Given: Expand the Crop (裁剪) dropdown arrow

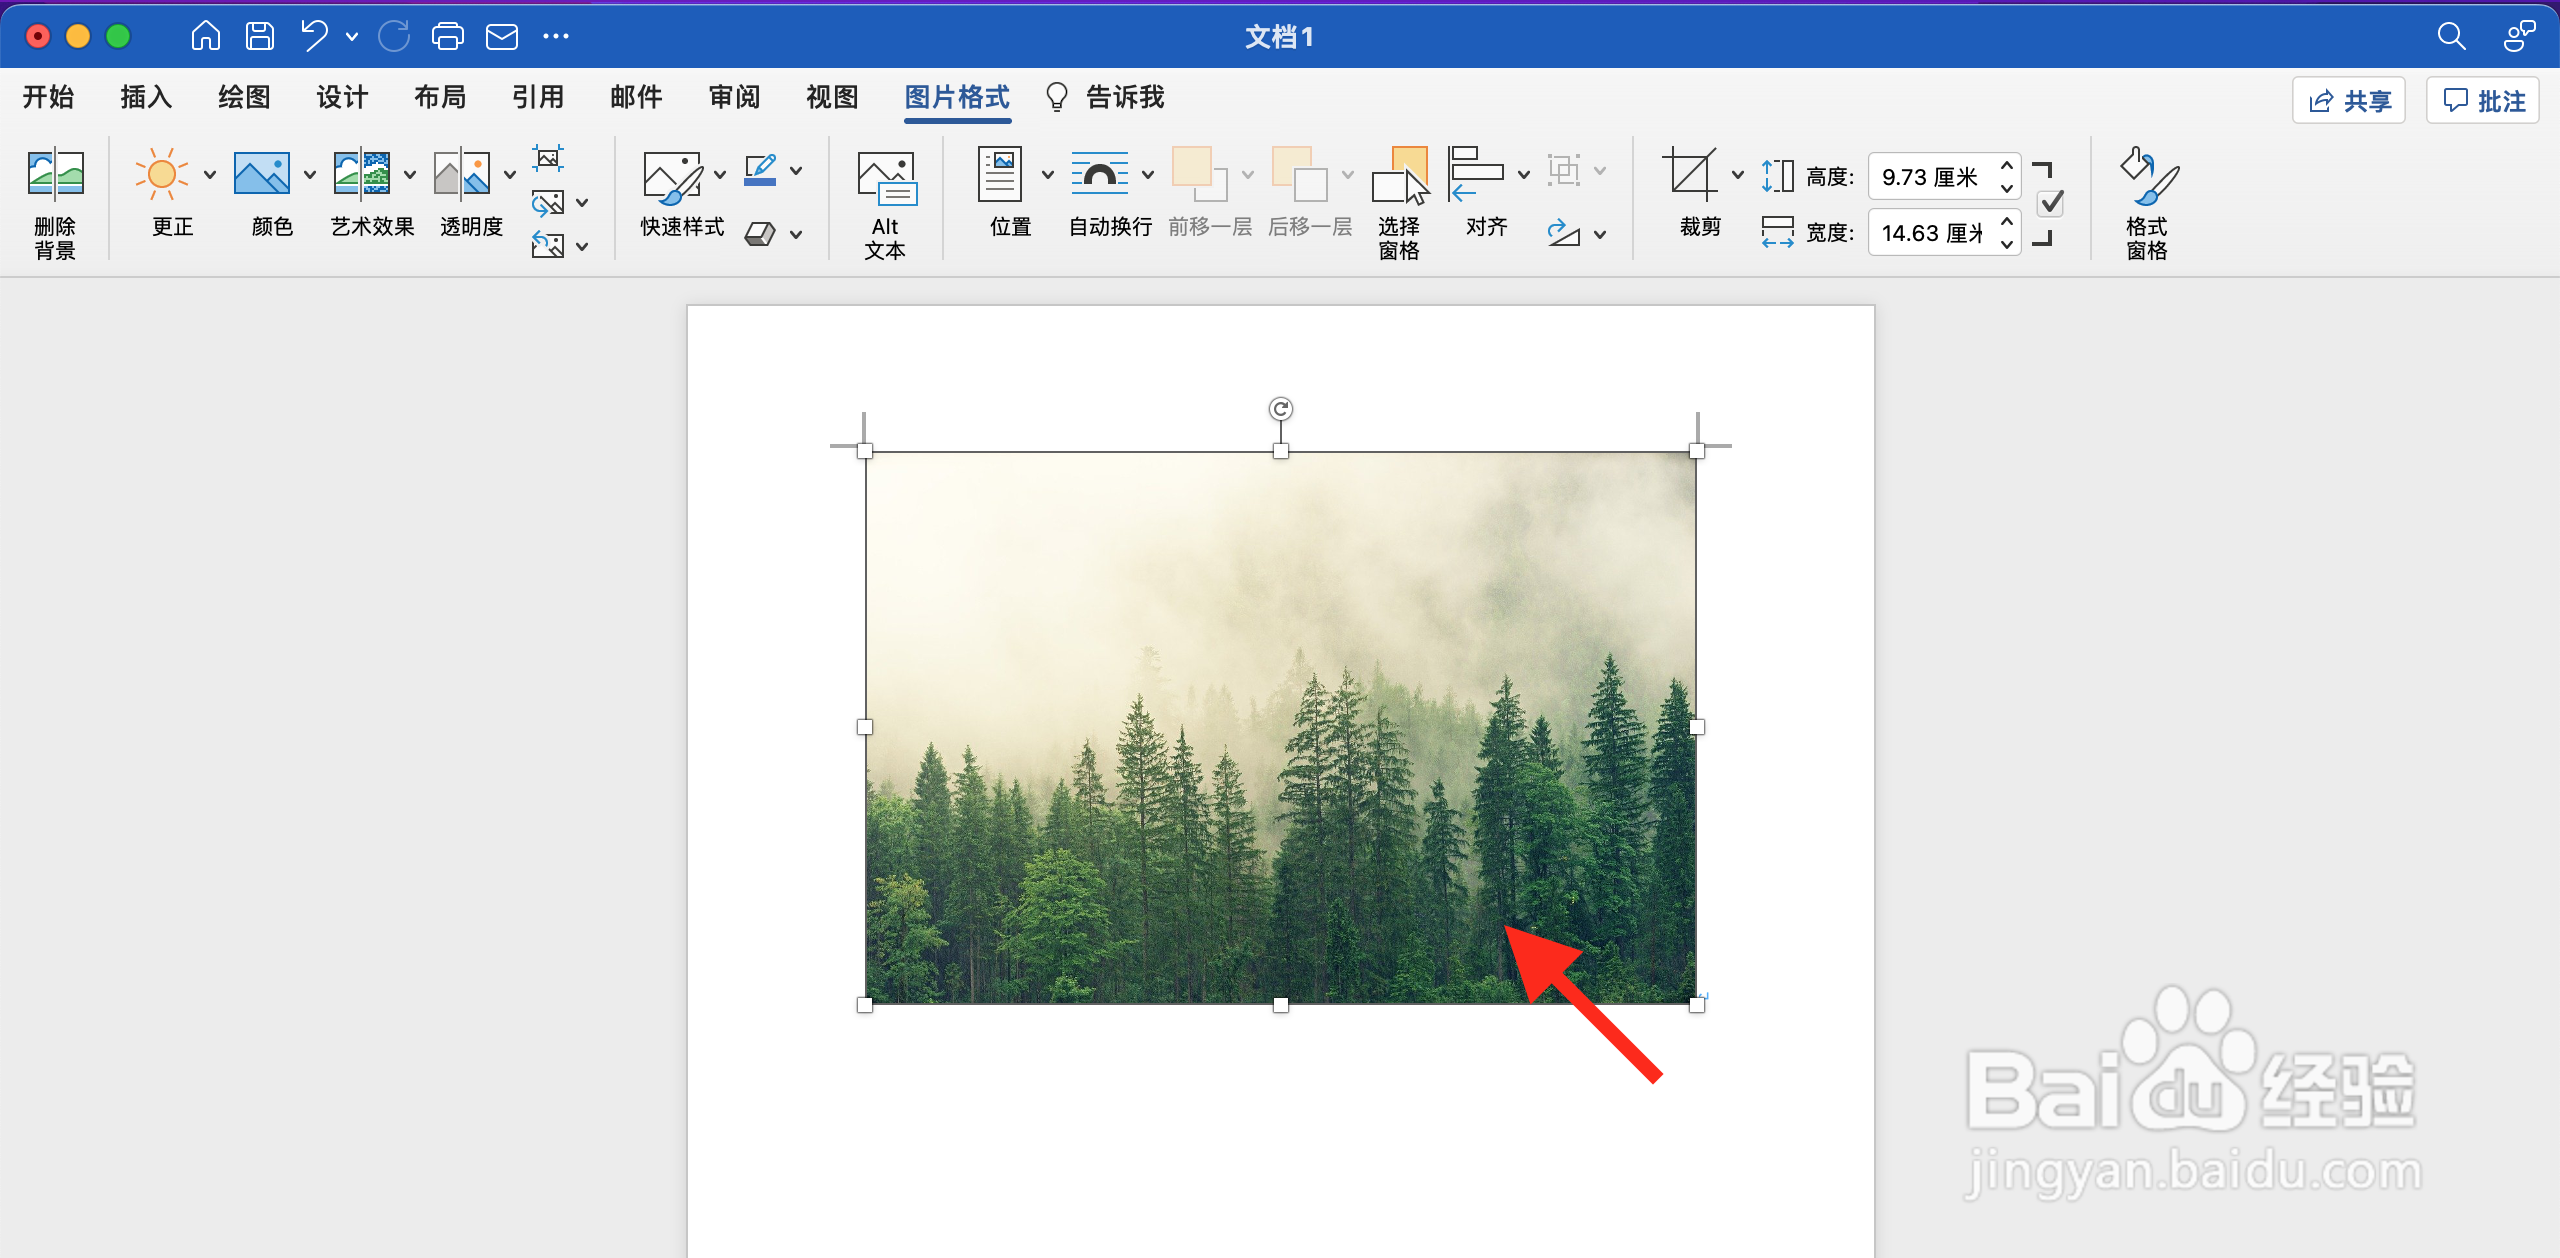Looking at the screenshot, I should [x=1738, y=175].
